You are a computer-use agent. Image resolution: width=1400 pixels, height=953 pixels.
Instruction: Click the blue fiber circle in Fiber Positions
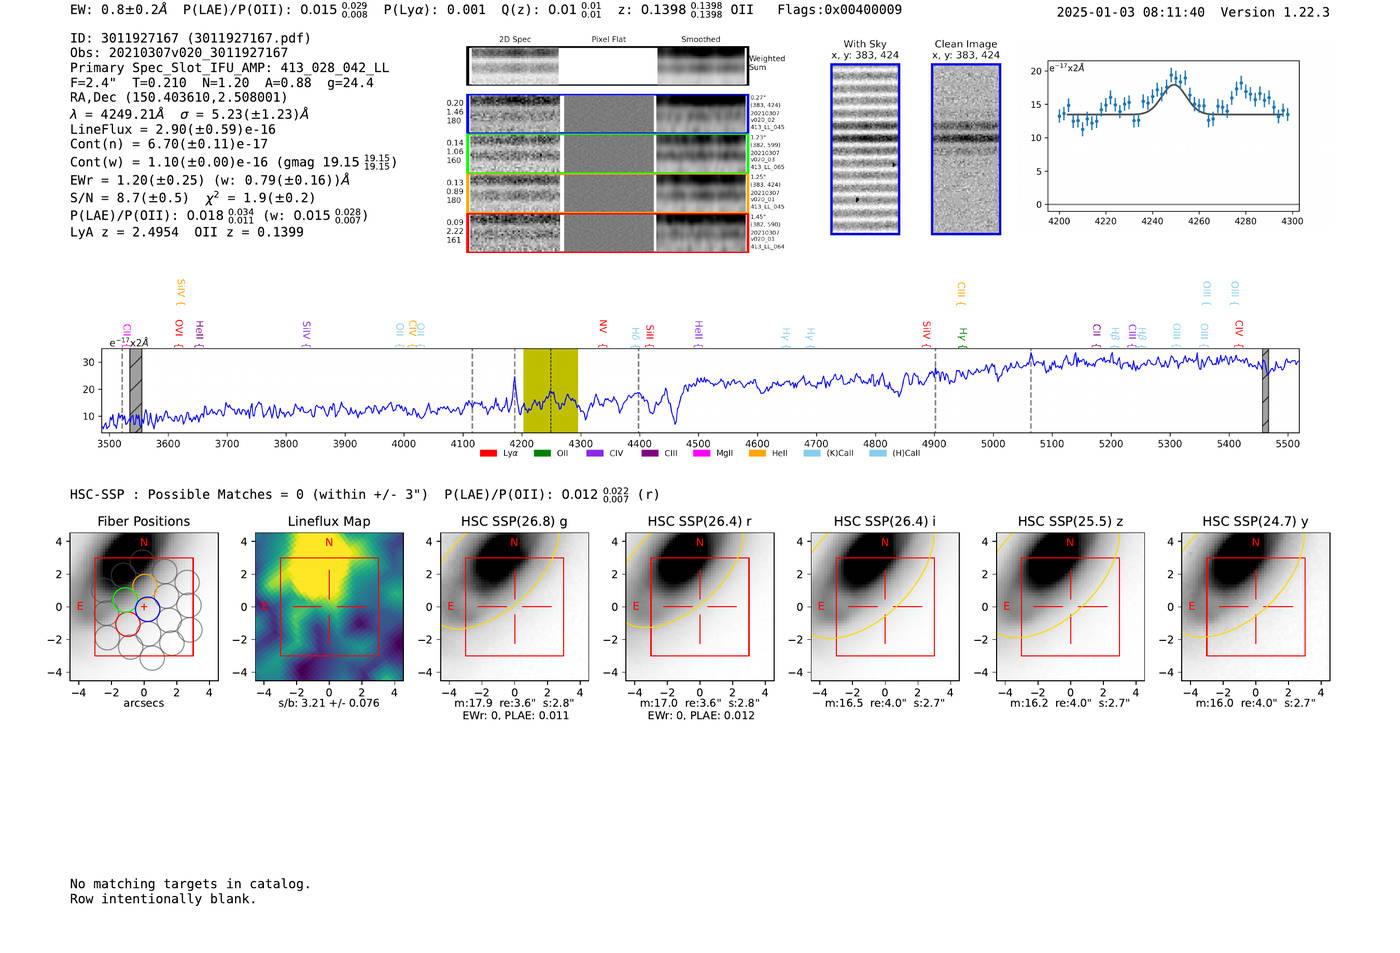pyautogui.click(x=147, y=608)
